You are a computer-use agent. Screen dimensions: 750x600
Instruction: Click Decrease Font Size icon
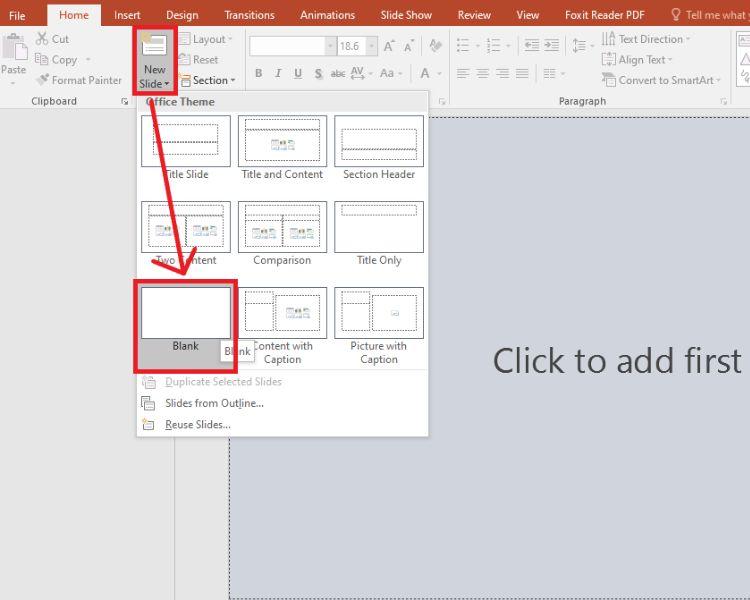[x=408, y=46]
